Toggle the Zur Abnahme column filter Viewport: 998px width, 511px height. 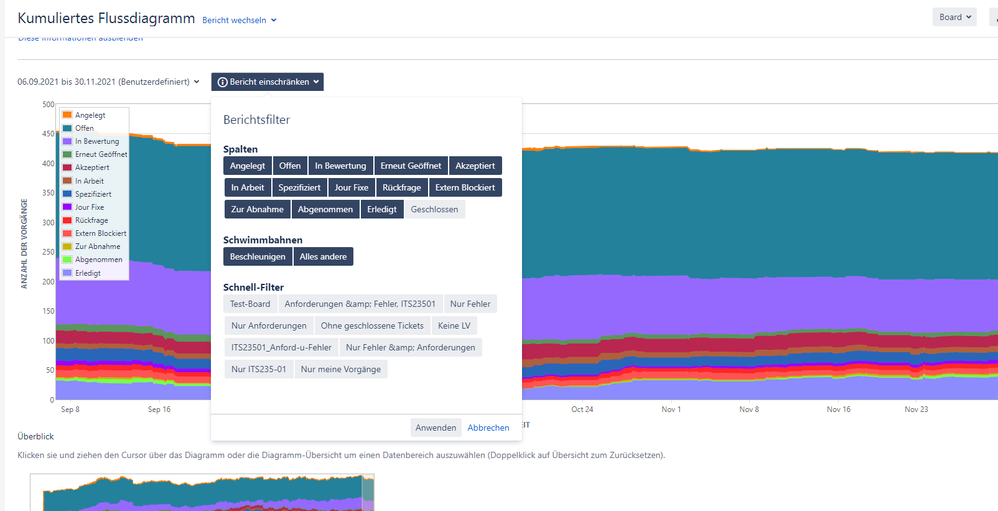coord(258,209)
